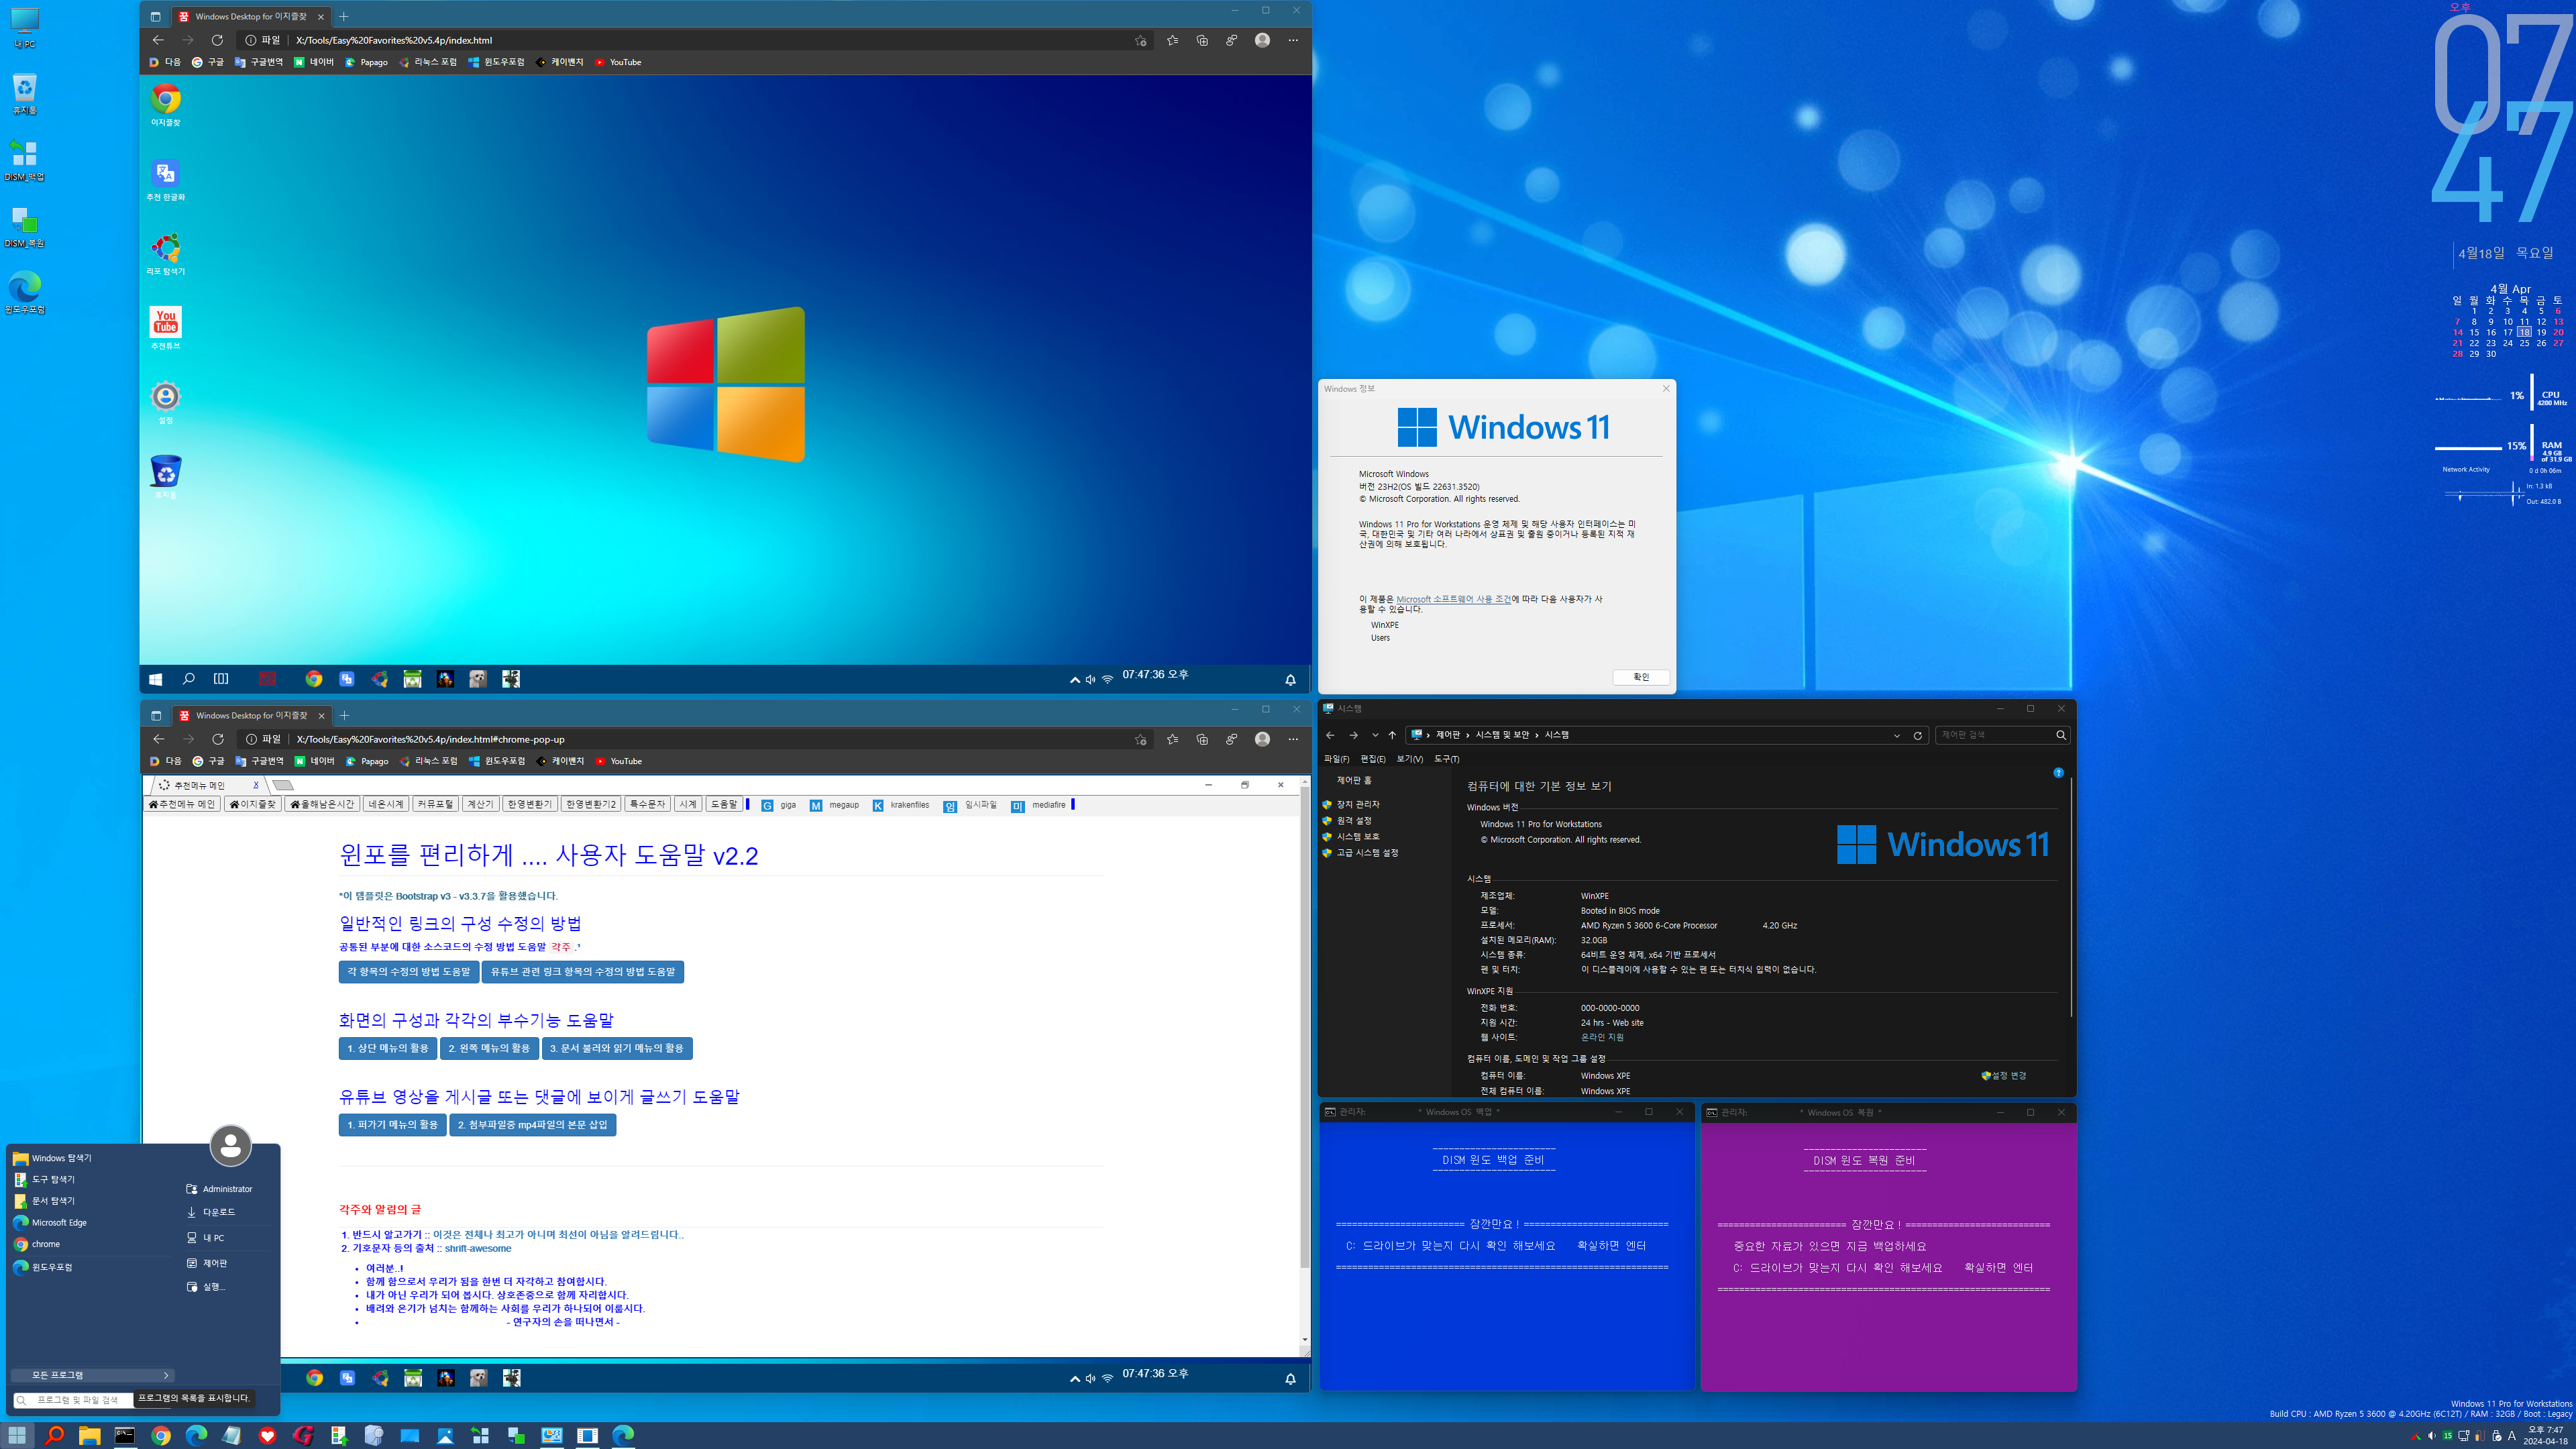
Task: Click the user avatar at the Start menu top
Action: point(231,1146)
